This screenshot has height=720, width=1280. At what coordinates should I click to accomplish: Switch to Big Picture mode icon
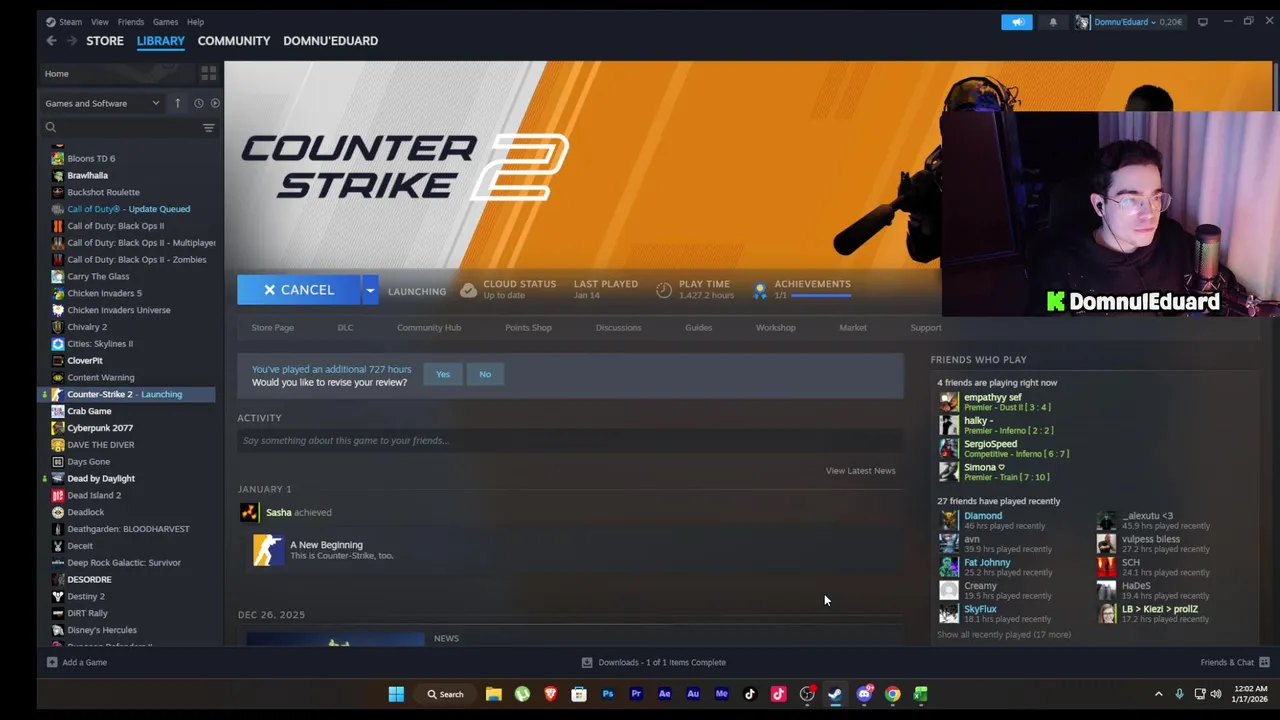point(1203,22)
